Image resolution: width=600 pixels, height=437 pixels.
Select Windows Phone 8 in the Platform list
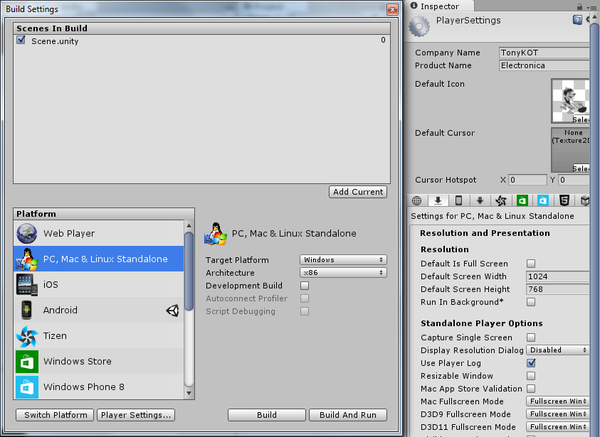click(99, 386)
